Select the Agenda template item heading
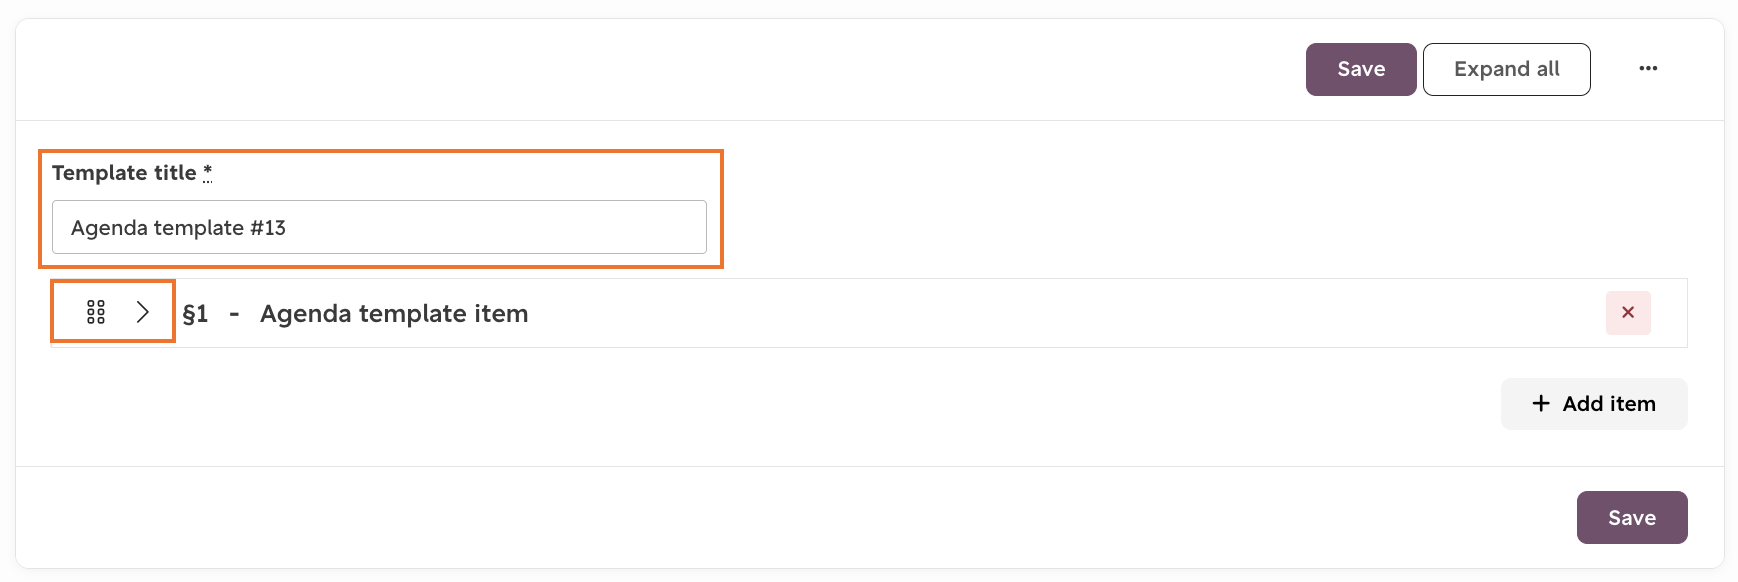This screenshot has height=582, width=1738. pyautogui.click(x=394, y=314)
